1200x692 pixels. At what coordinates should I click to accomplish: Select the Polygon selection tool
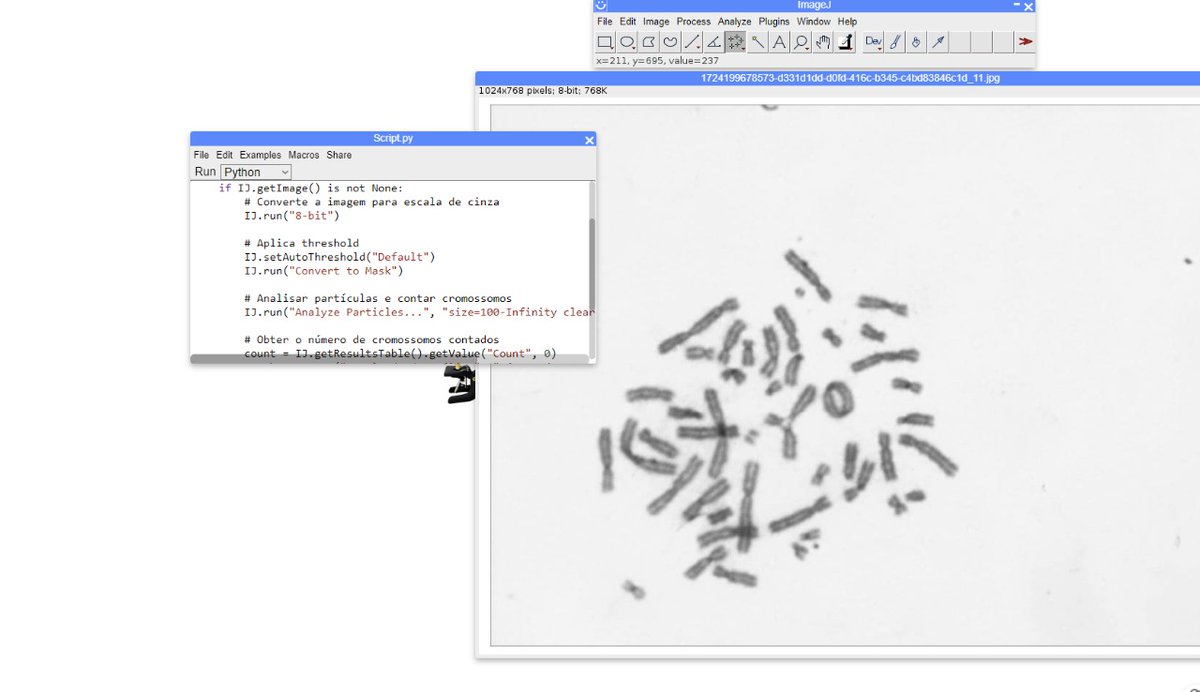(649, 42)
